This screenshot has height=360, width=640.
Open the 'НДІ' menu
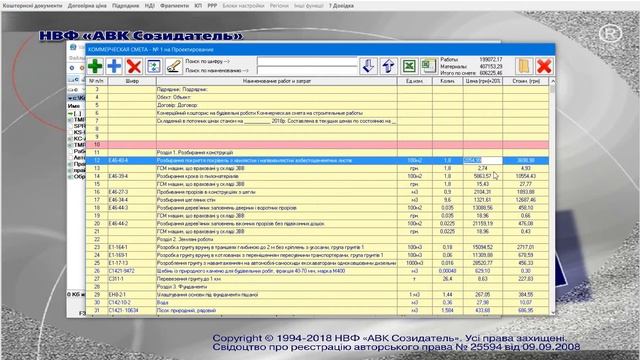tap(149, 6)
